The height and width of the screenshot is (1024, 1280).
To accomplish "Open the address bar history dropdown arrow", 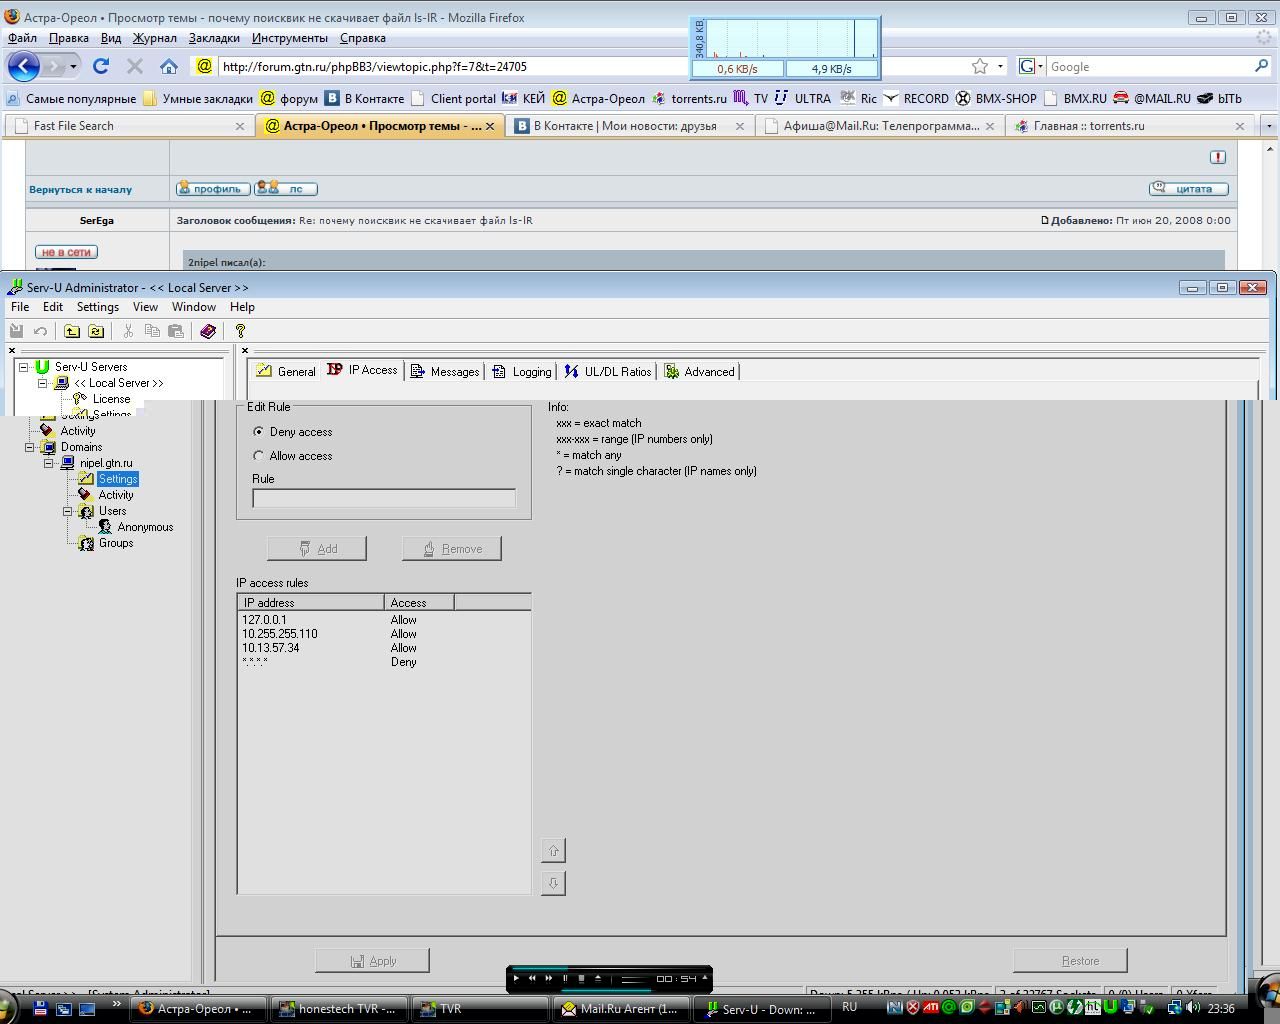I will pos(1000,67).
